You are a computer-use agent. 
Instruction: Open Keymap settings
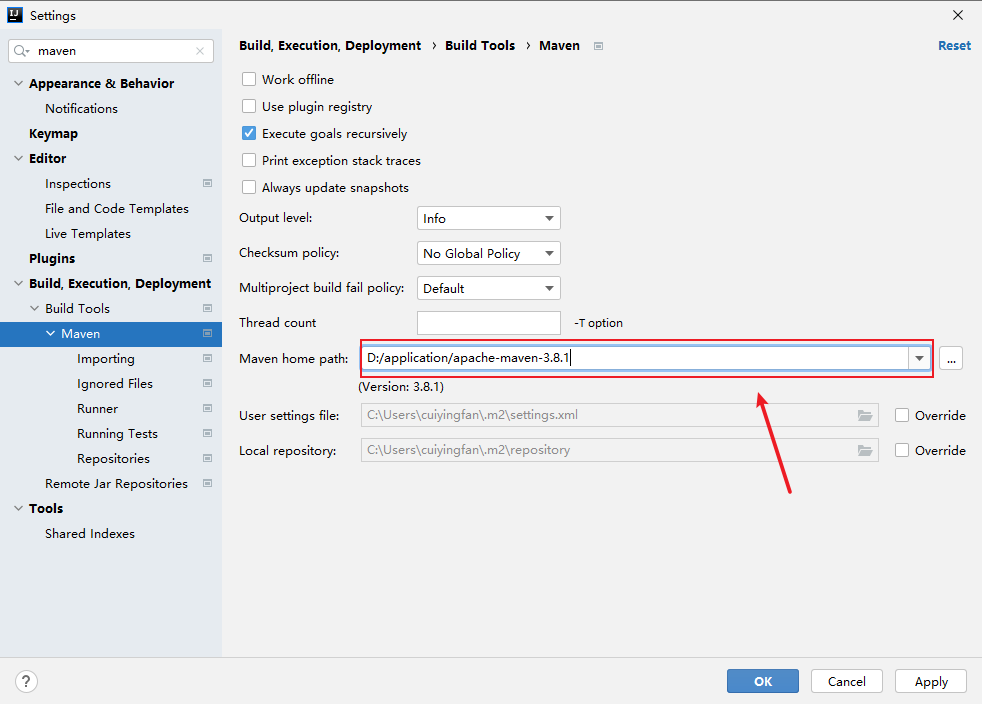click(53, 133)
